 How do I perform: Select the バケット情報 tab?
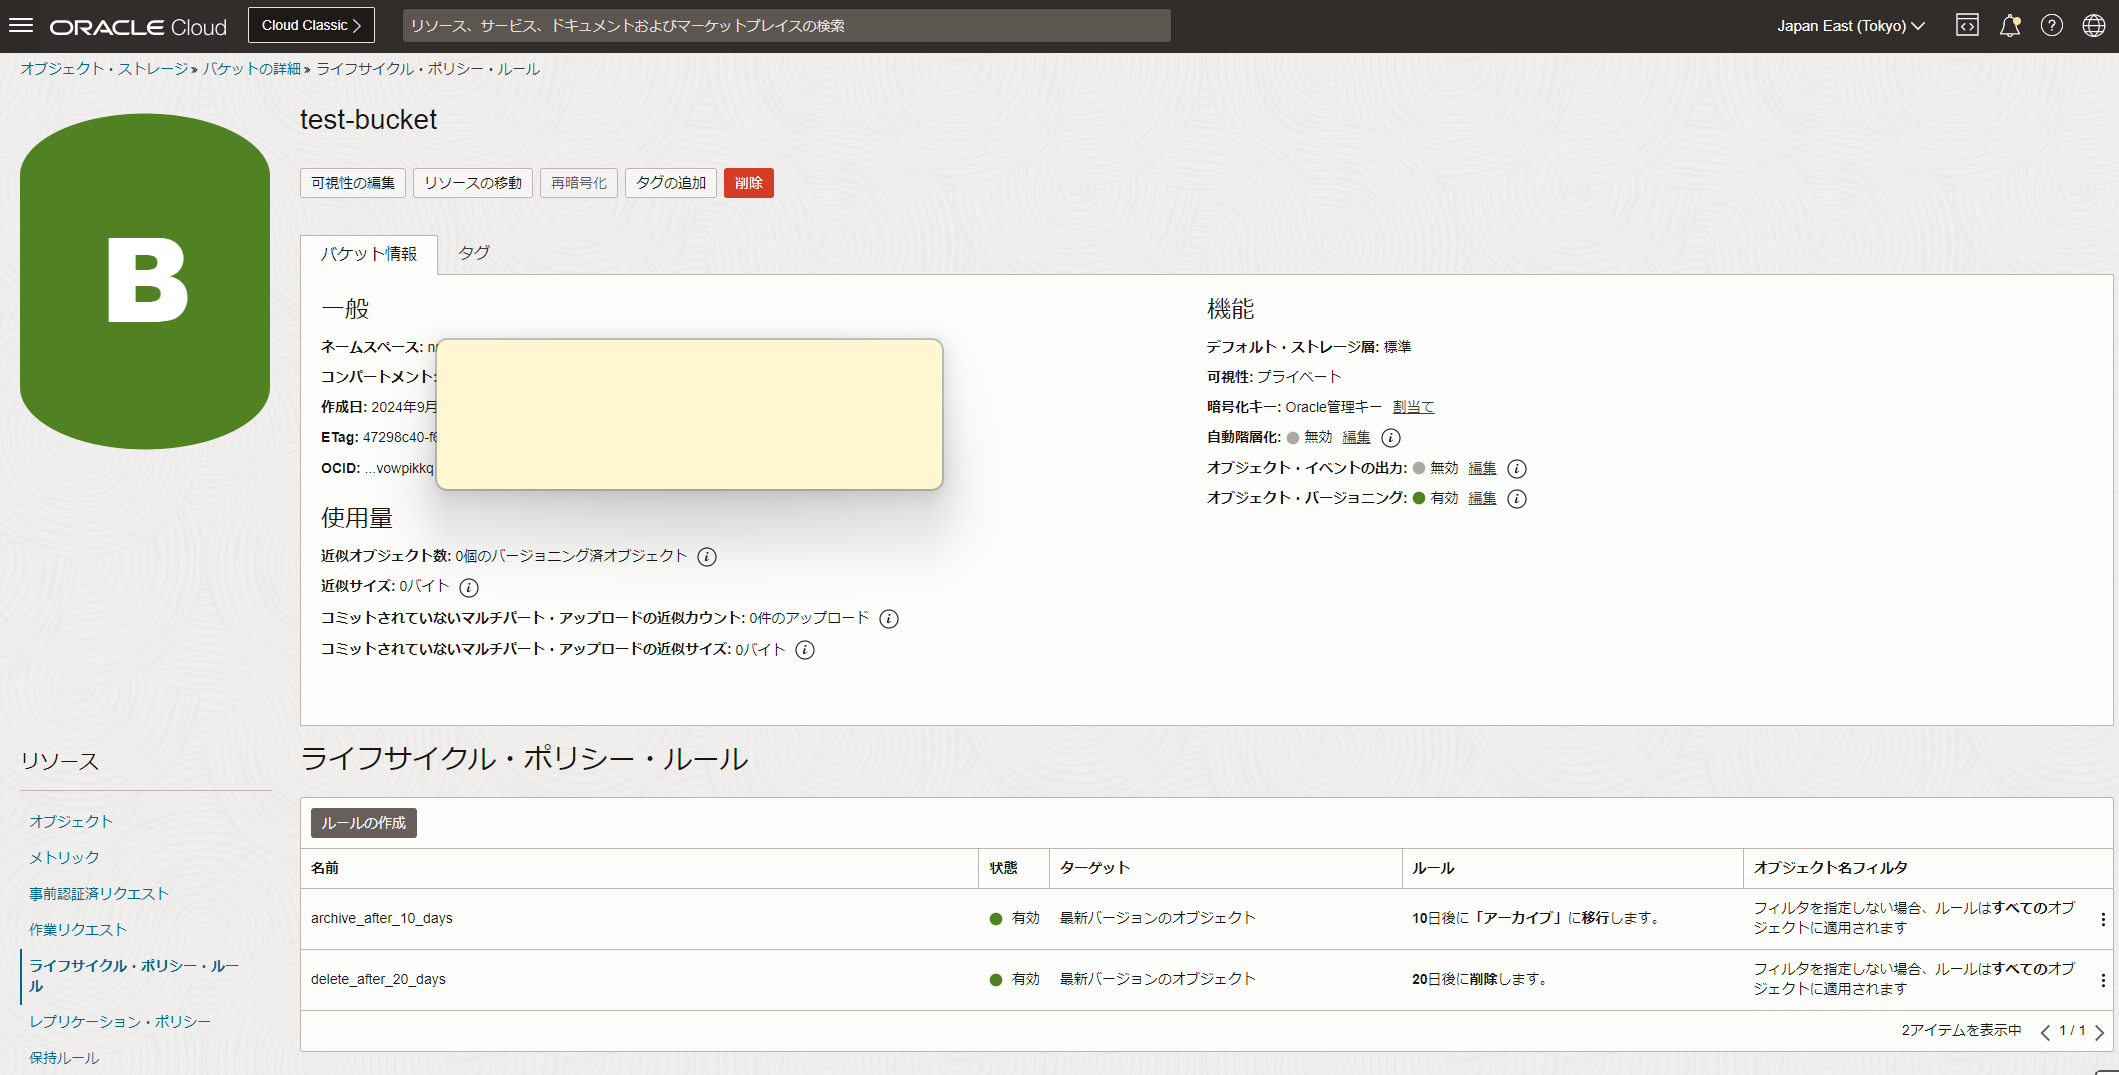pyautogui.click(x=369, y=254)
